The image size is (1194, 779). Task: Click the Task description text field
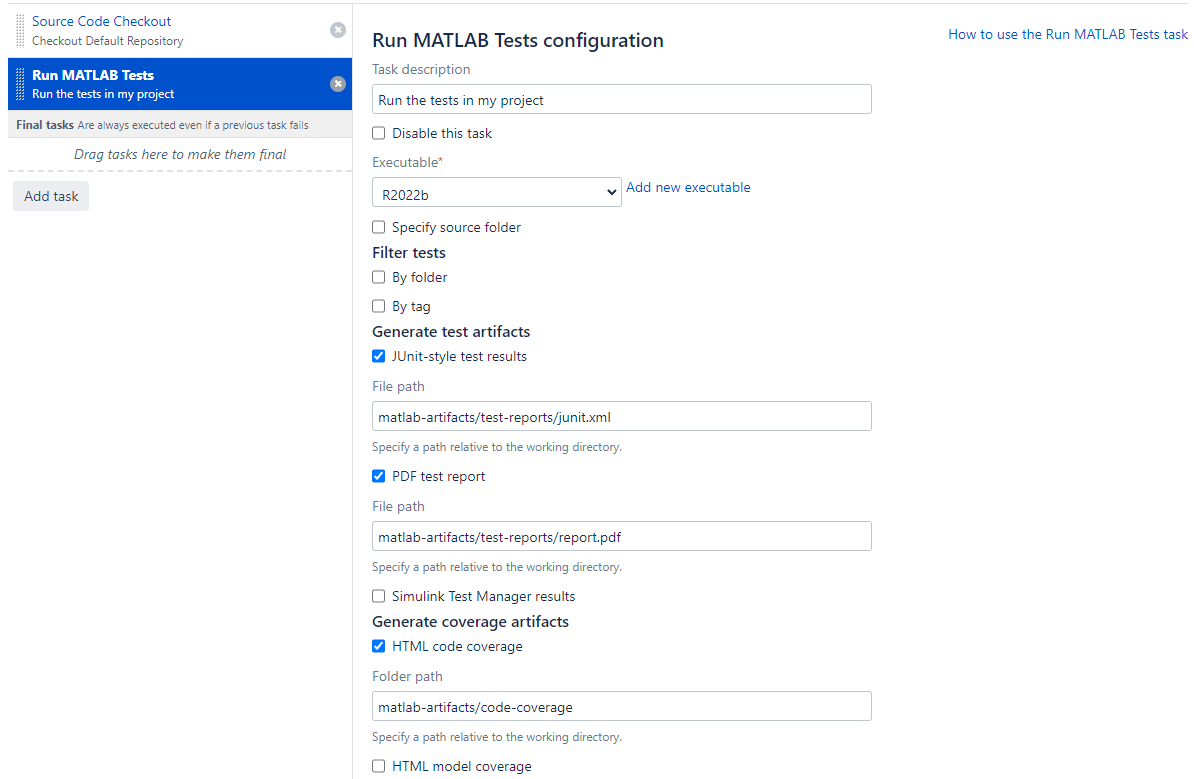[x=621, y=100]
